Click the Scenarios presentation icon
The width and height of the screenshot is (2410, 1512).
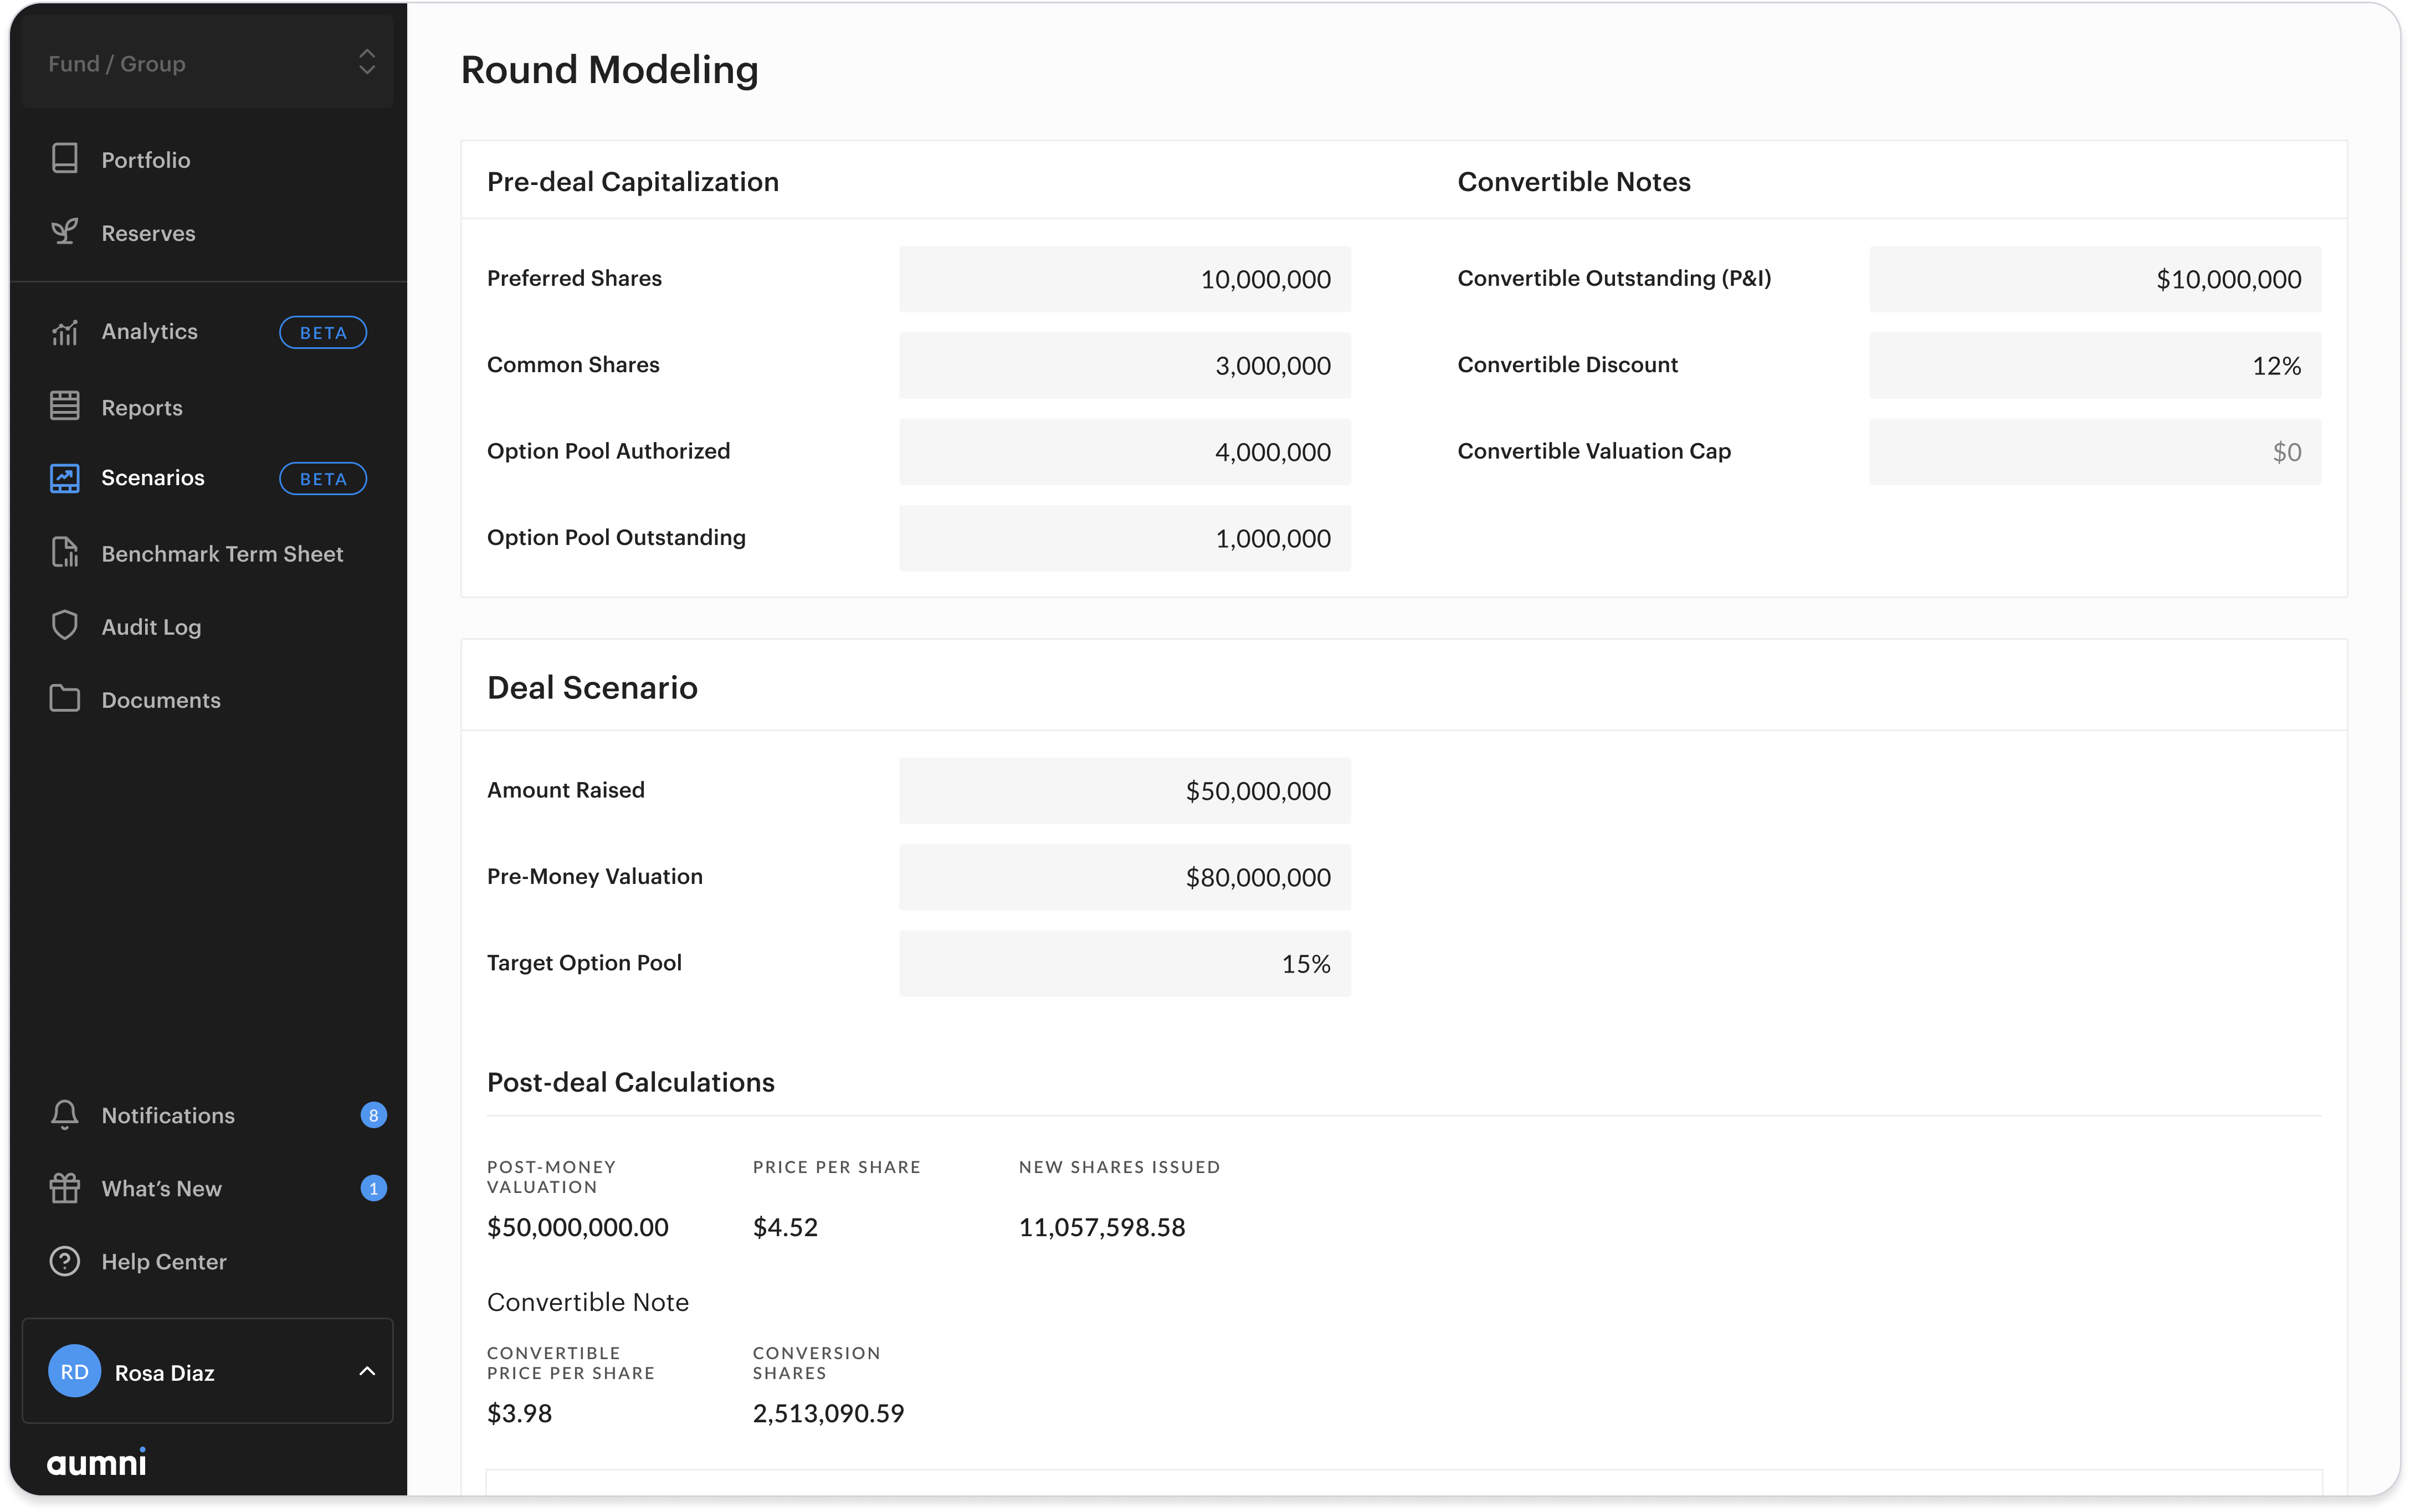point(65,478)
